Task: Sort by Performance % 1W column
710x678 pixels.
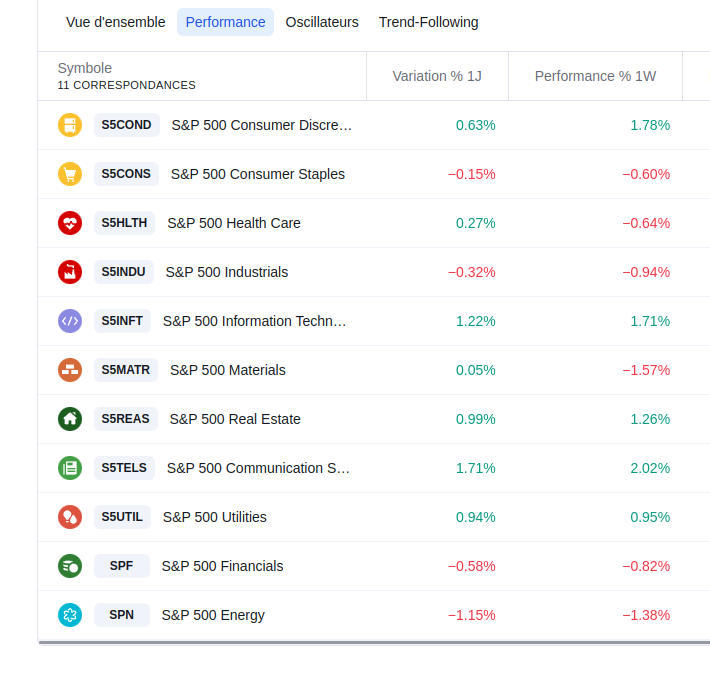Action: [x=595, y=76]
